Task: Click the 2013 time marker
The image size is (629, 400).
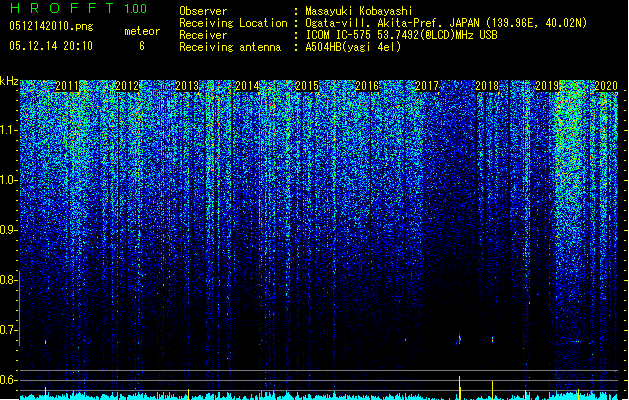Action: click(187, 86)
